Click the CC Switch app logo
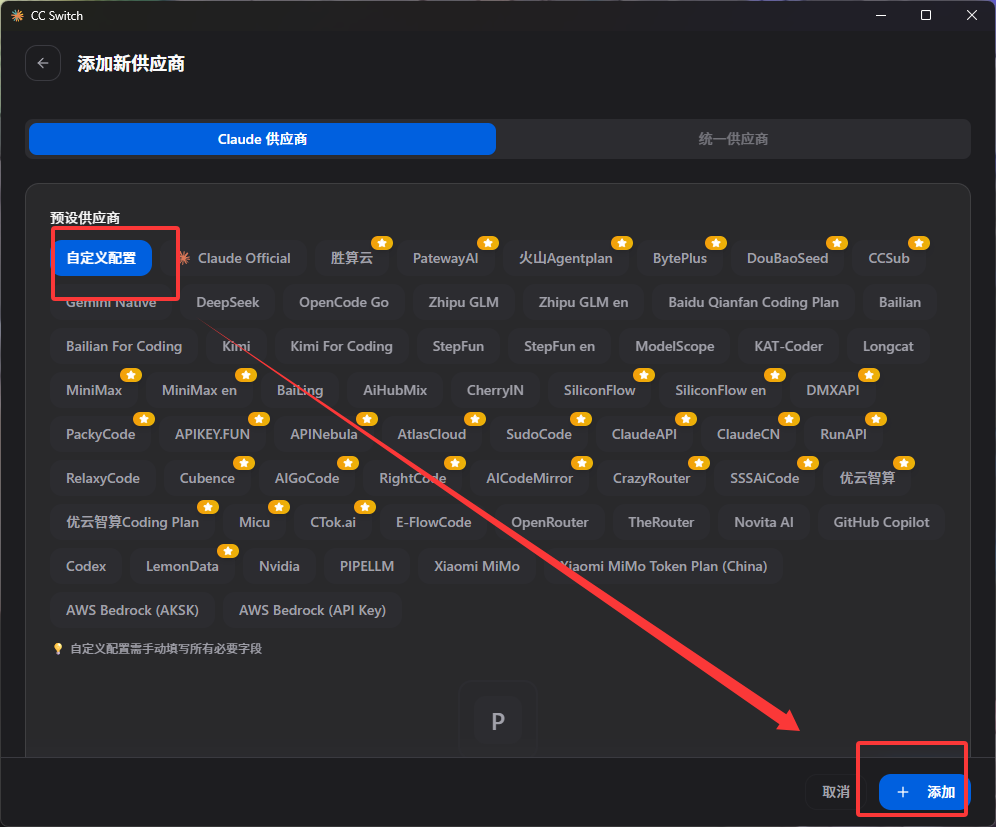 point(17,15)
